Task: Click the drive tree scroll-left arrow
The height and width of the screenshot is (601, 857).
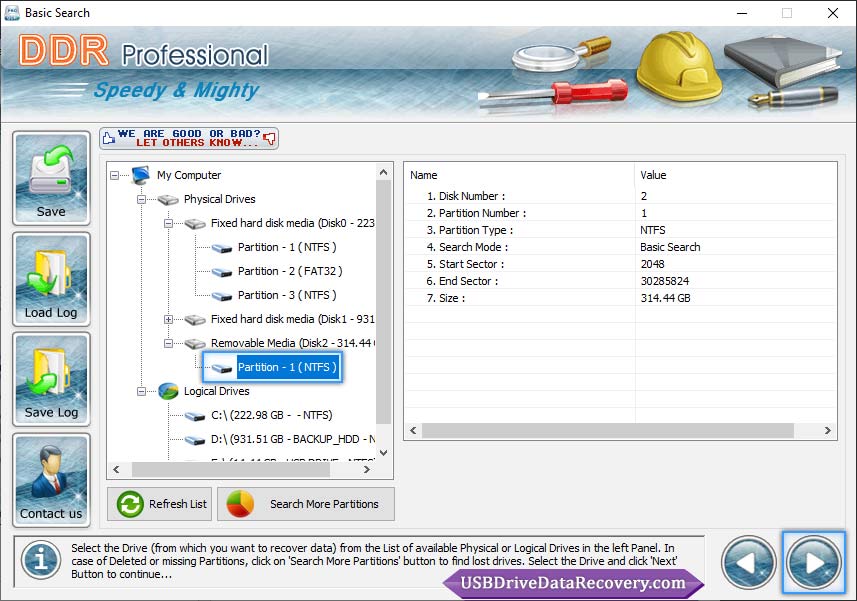Action: tap(116, 469)
